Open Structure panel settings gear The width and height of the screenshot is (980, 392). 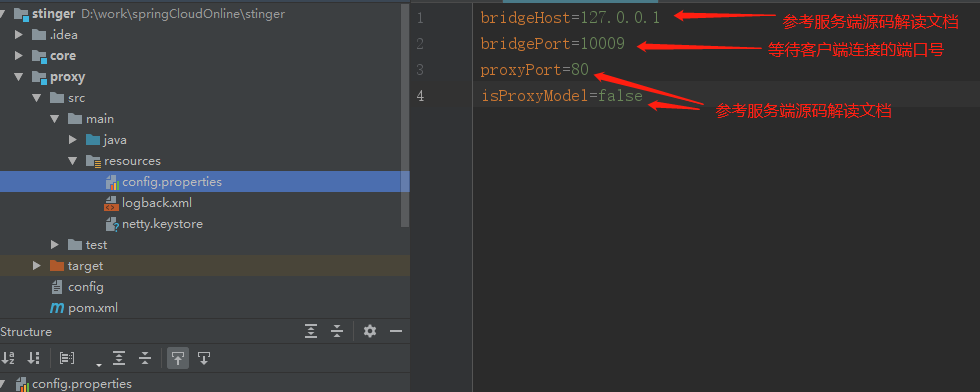click(370, 331)
